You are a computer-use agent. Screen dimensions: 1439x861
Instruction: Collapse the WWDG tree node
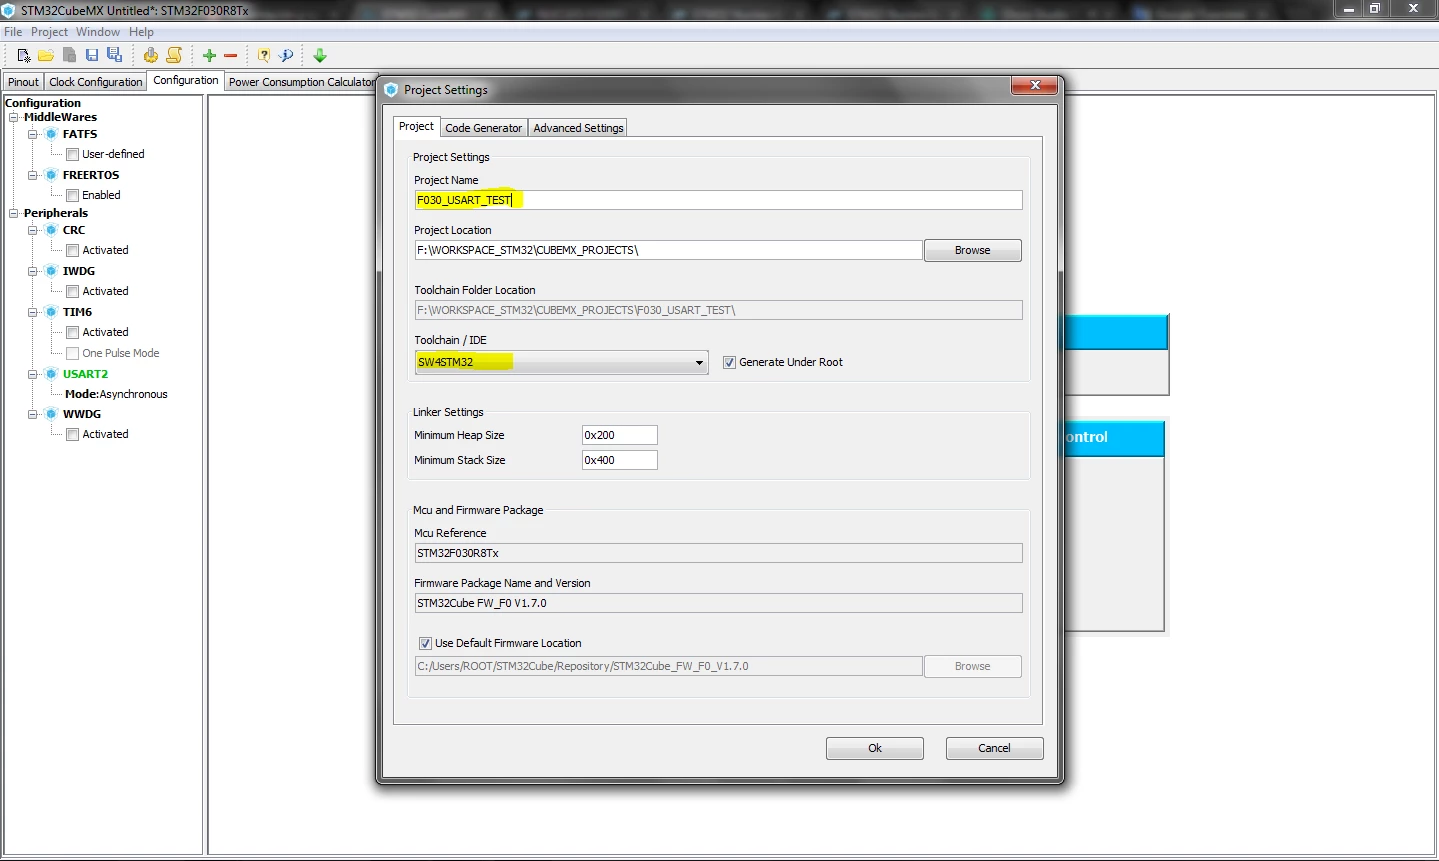(33, 414)
